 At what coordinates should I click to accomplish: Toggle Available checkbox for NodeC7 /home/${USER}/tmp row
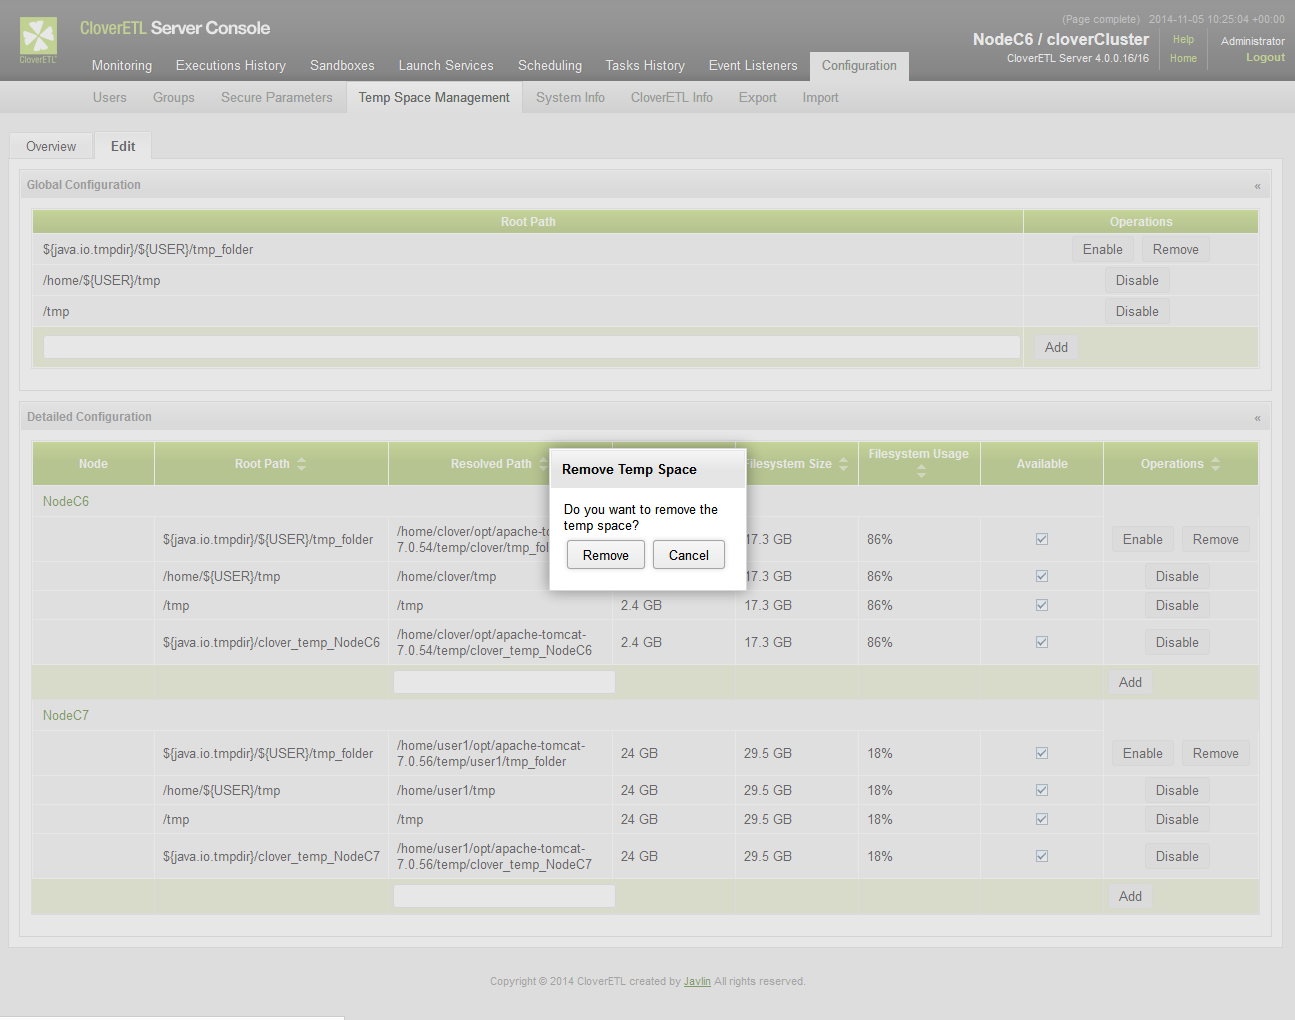click(1041, 791)
